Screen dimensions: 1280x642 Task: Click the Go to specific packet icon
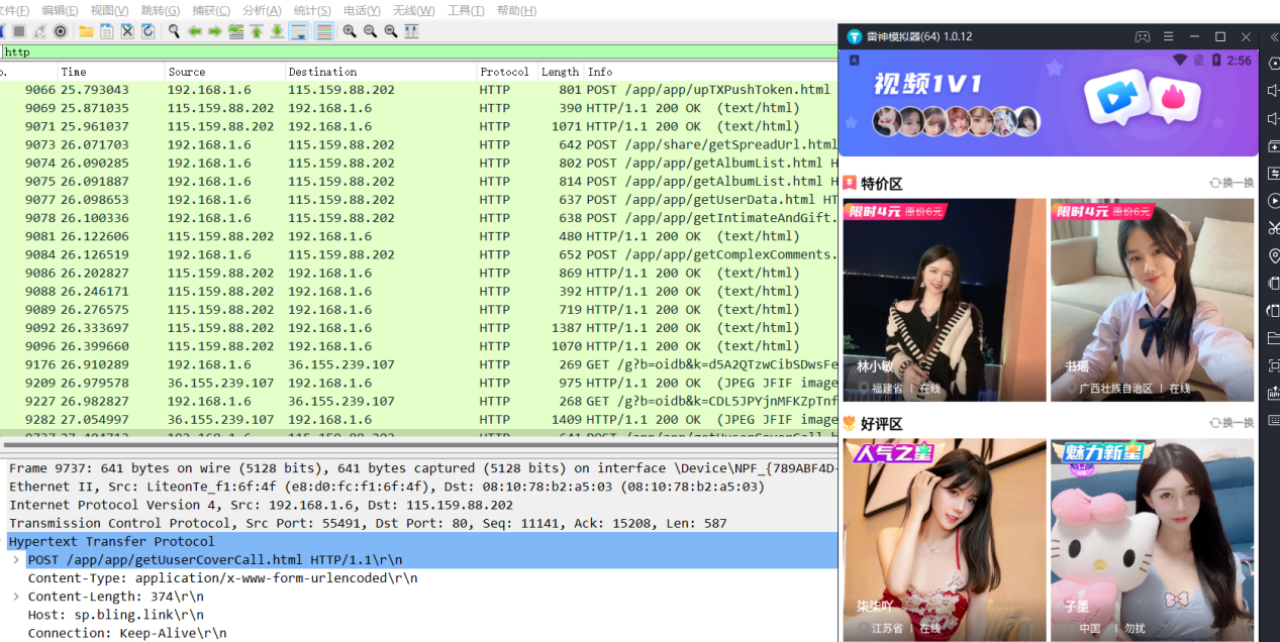point(236,31)
